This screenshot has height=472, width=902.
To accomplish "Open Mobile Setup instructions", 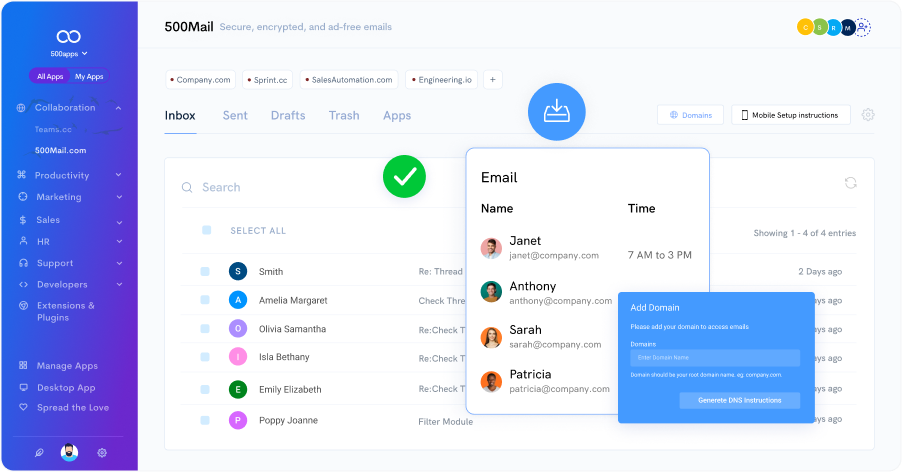I will pyautogui.click(x=790, y=115).
